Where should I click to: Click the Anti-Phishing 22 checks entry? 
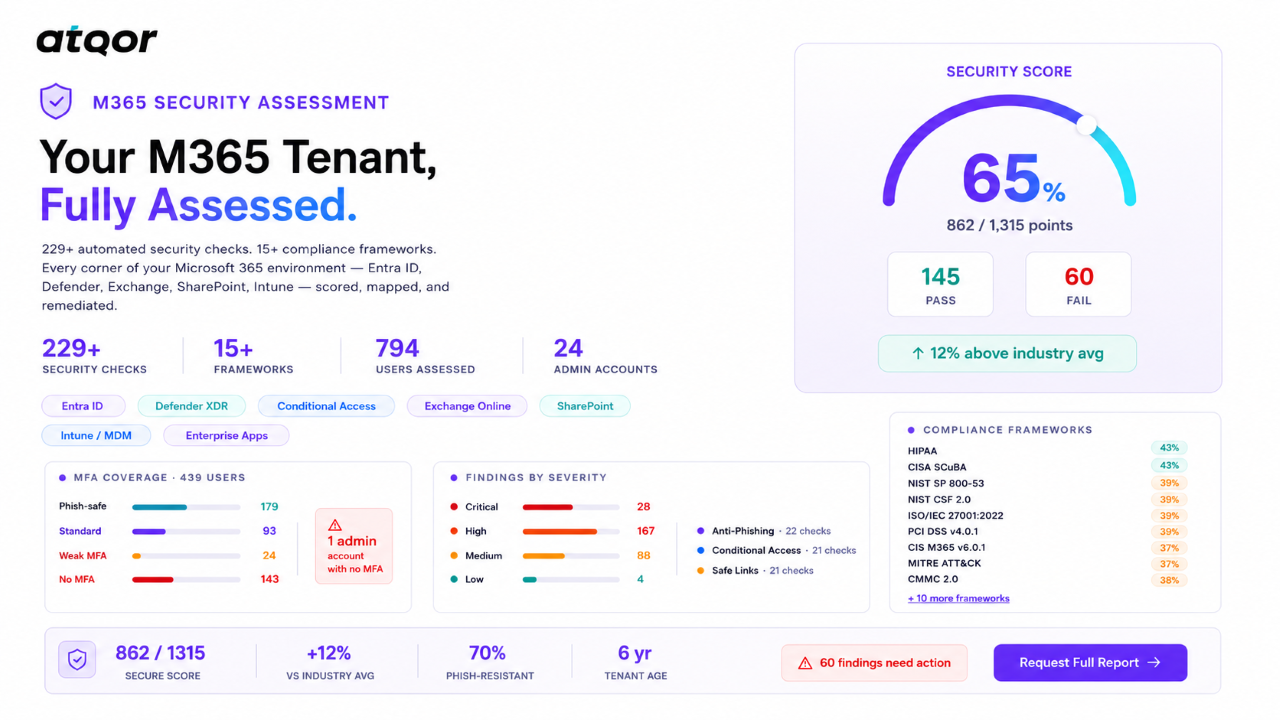click(x=764, y=531)
